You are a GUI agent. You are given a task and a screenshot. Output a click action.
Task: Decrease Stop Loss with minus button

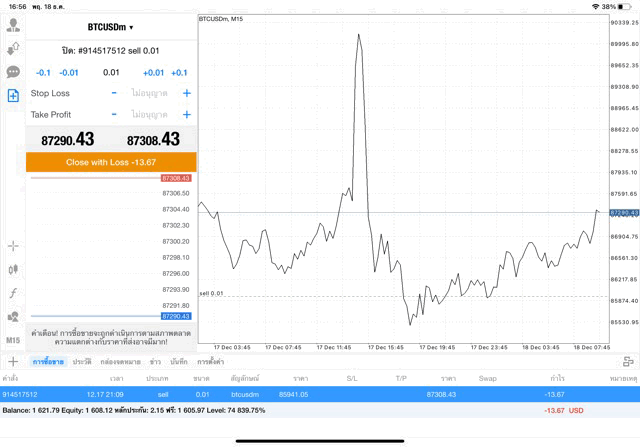(114, 93)
